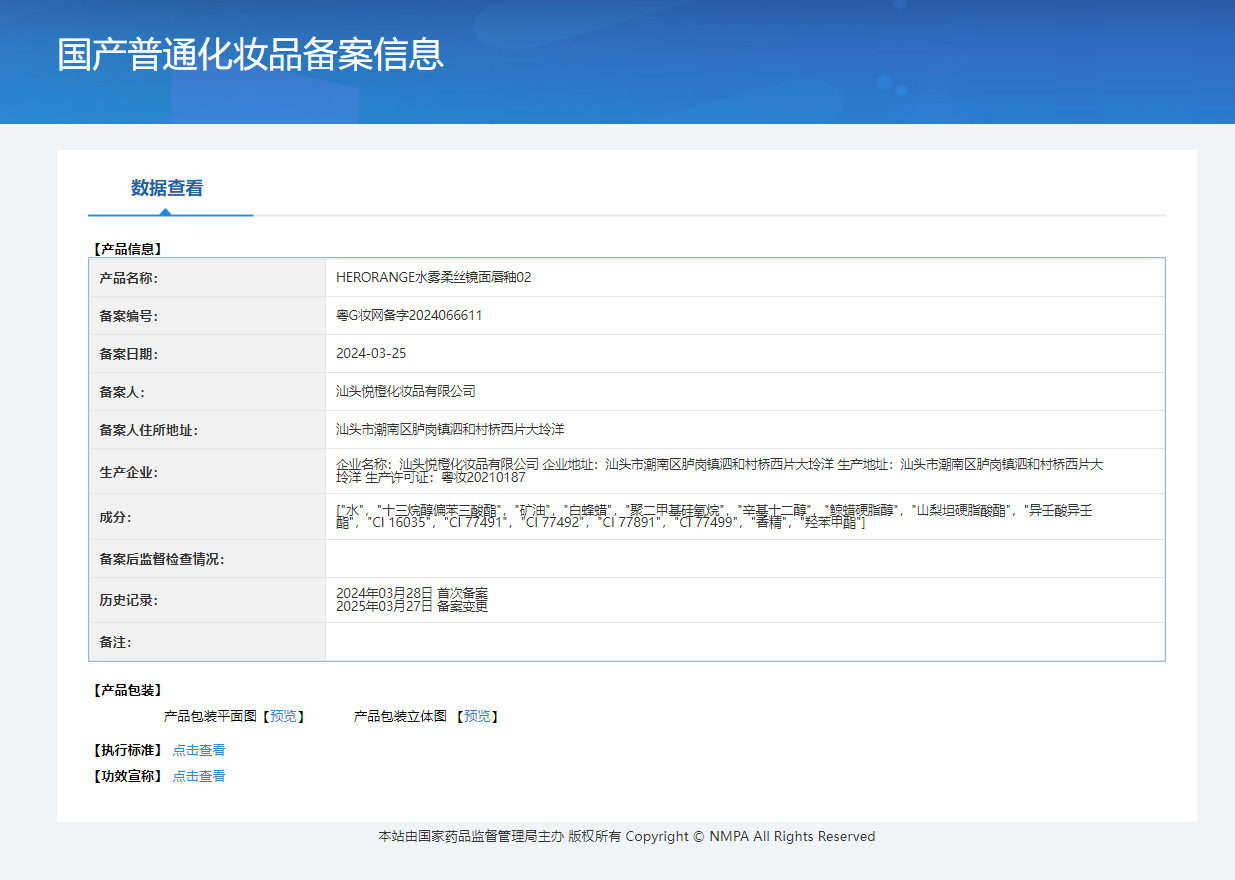
Task: Click the 粤G妆网备字2024066611 filing number
Action: [x=409, y=315]
